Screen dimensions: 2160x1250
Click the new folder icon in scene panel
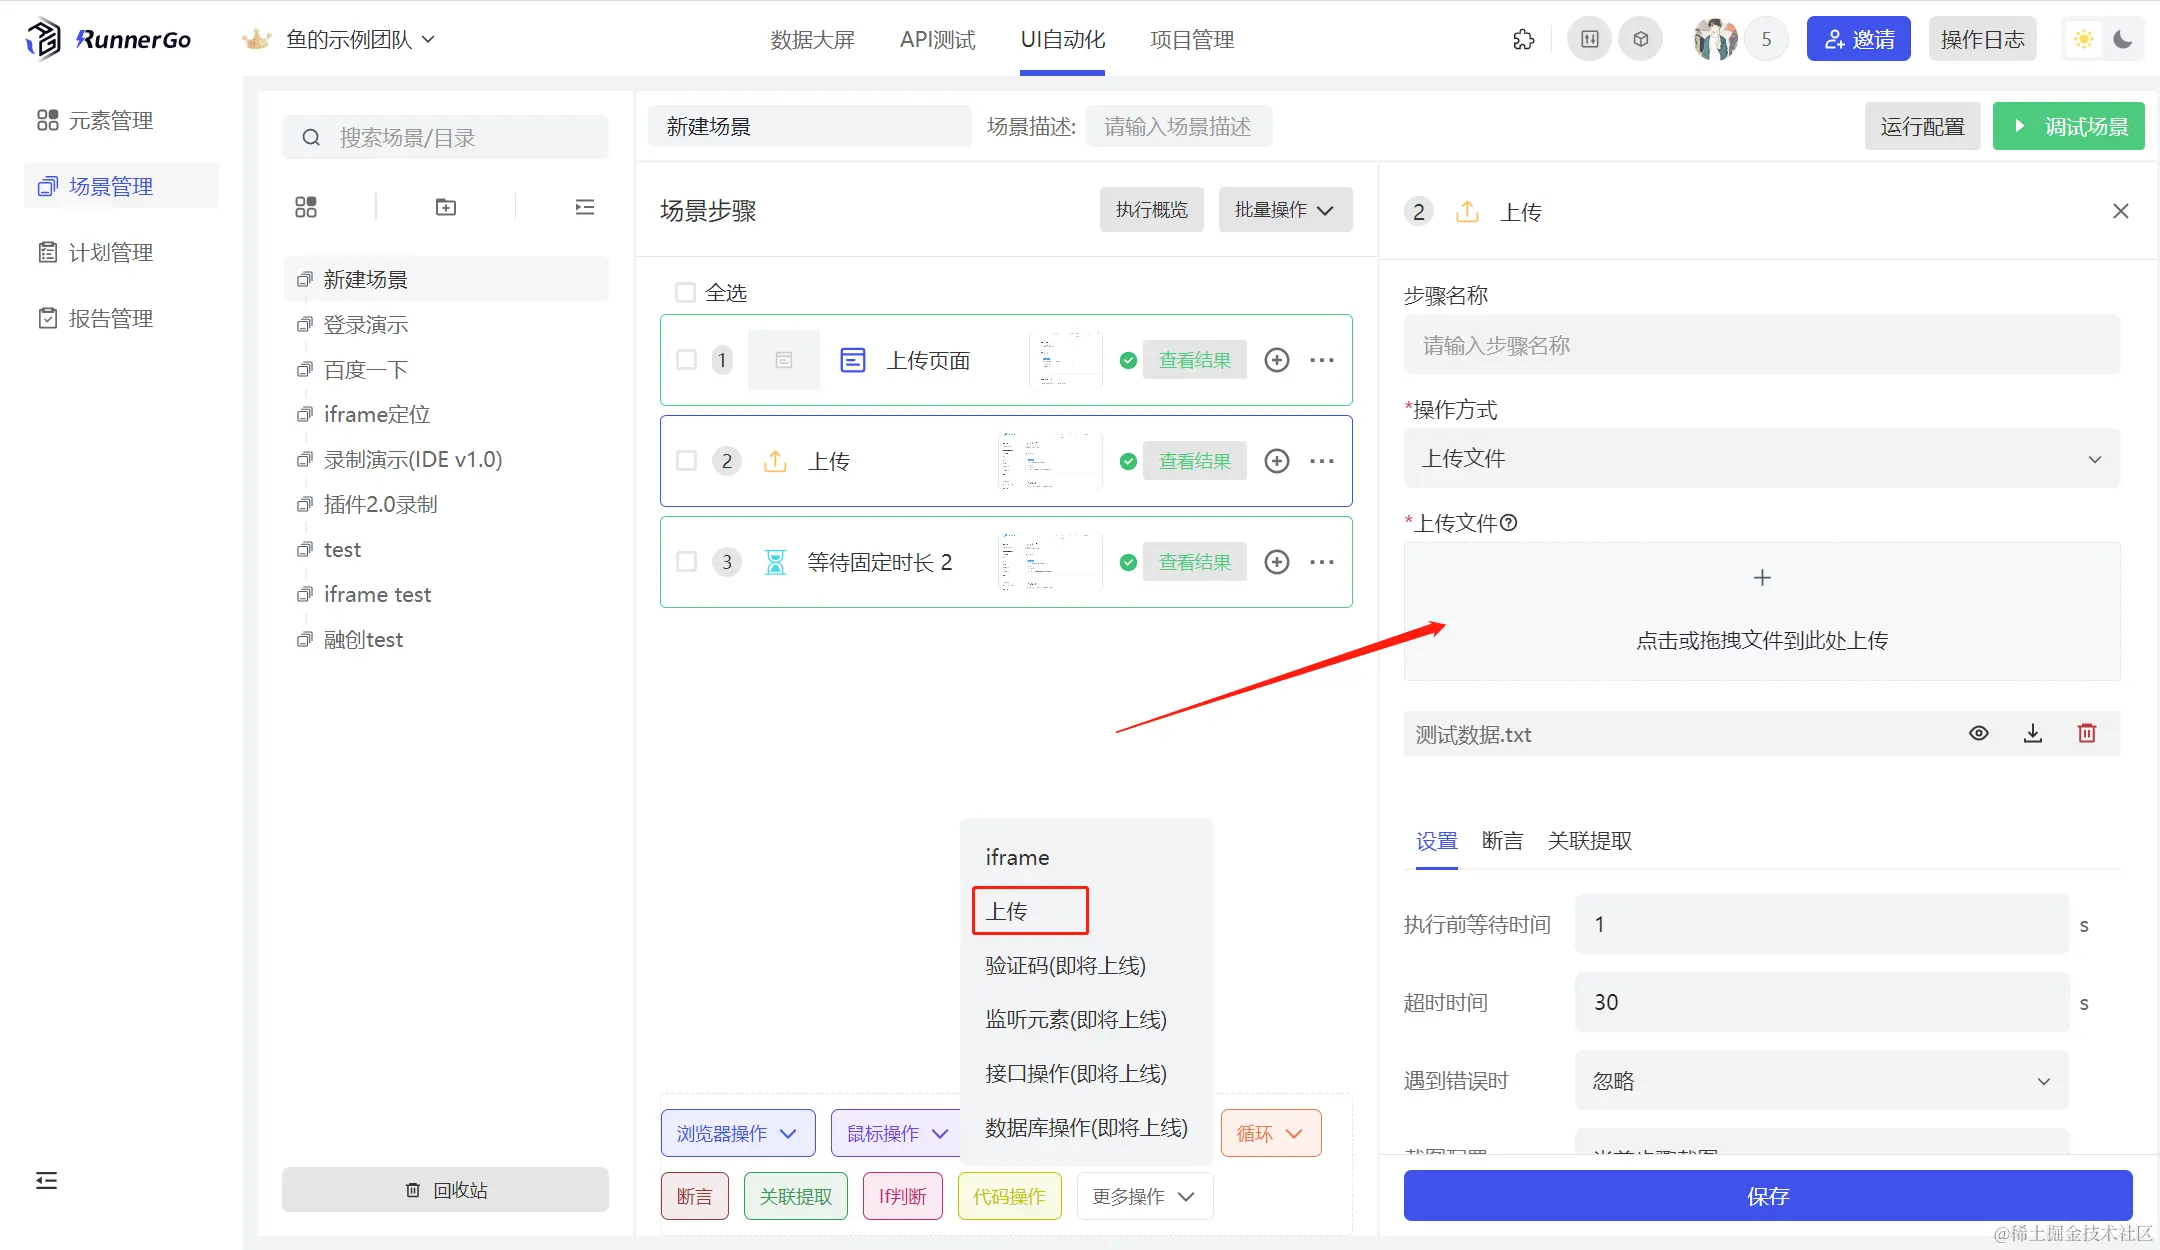(x=446, y=207)
